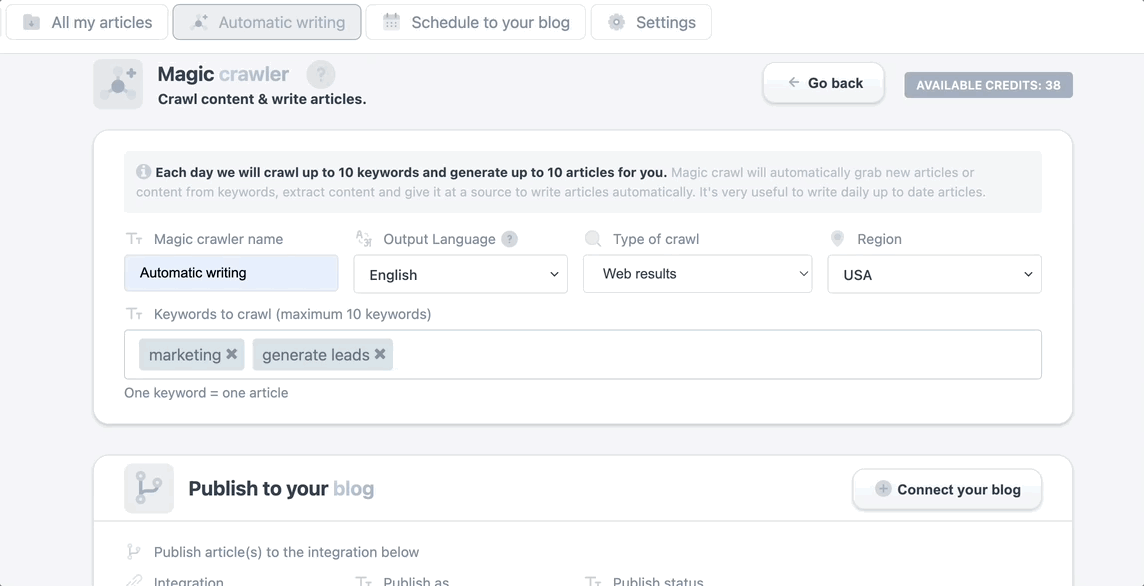This screenshot has width=1144, height=586.
Task: Click the magnifier icon beside Type of crawl
Action: 593,238
